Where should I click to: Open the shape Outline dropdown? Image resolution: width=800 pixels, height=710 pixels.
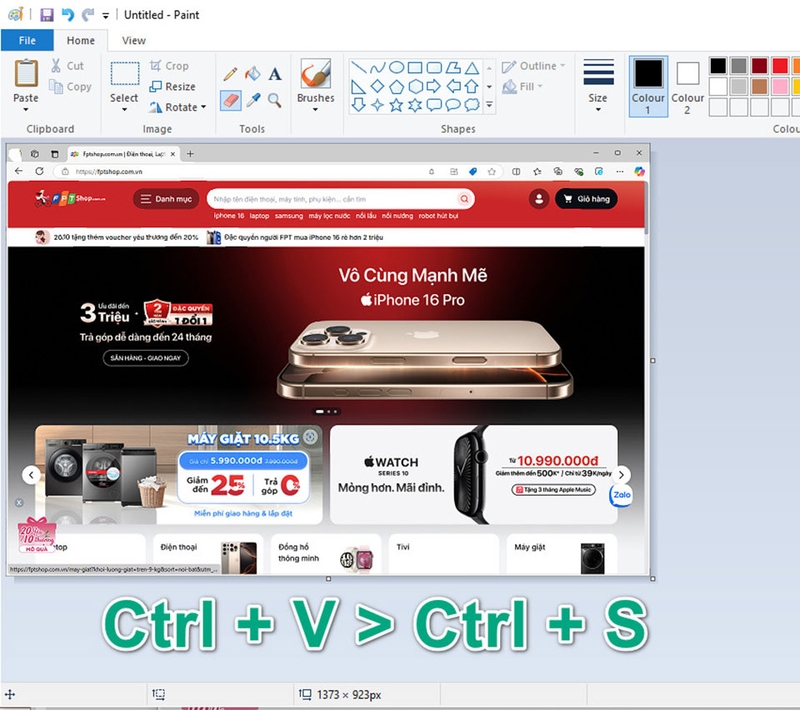coord(534,66)
